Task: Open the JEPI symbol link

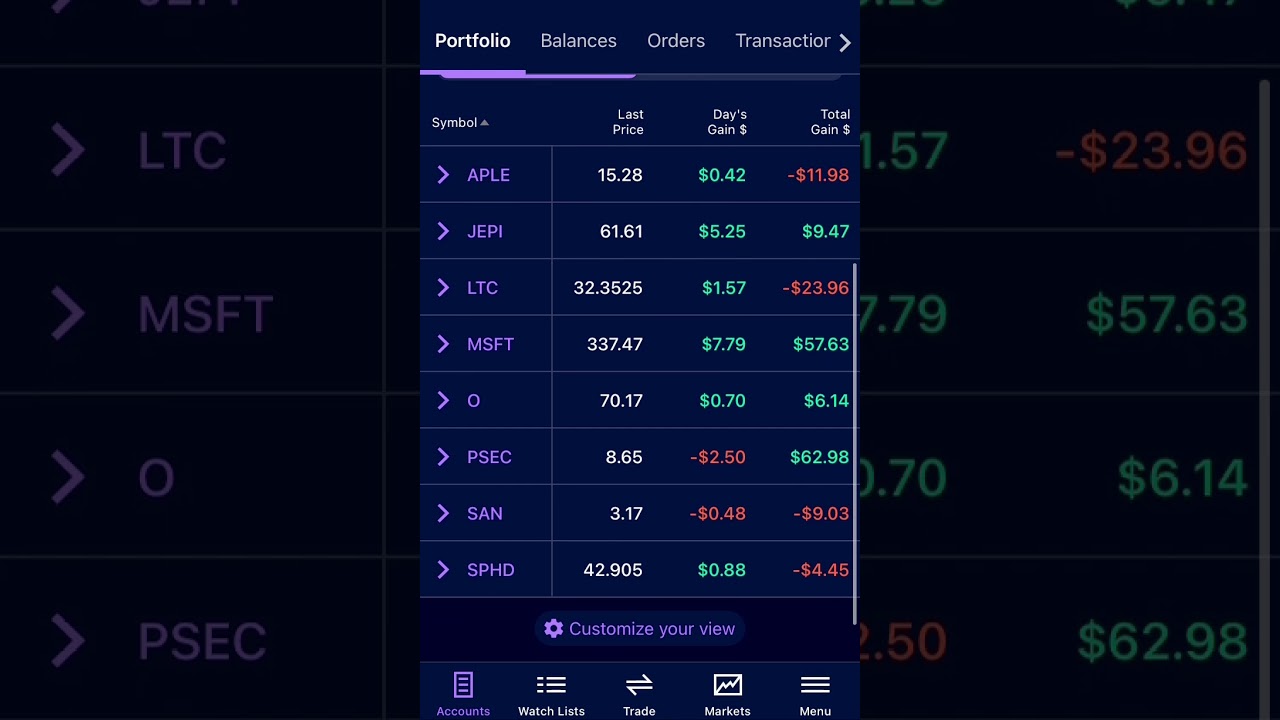Action: [x=485, y=231]
